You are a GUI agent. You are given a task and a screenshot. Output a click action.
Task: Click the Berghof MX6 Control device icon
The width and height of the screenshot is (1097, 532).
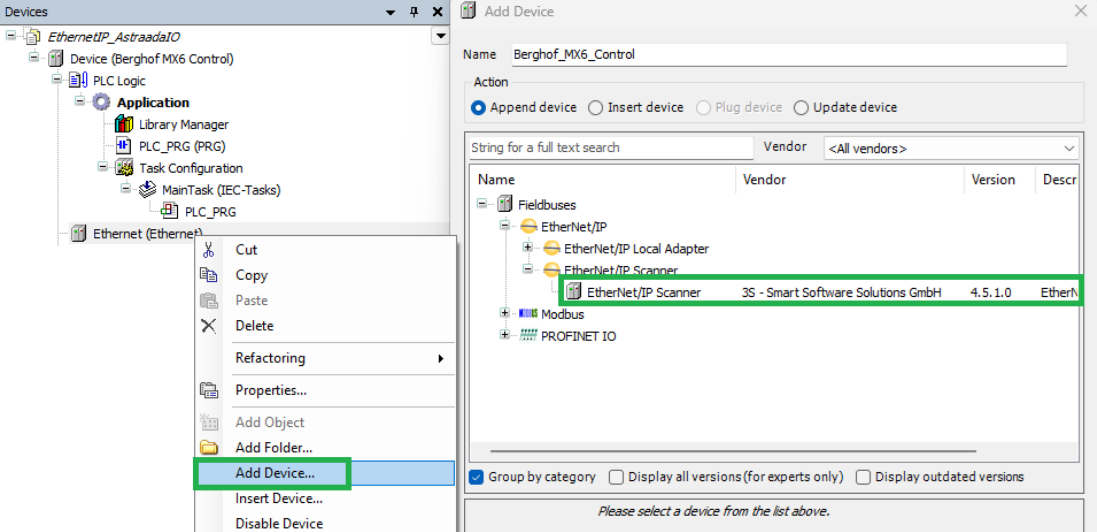tap(55, 59)
